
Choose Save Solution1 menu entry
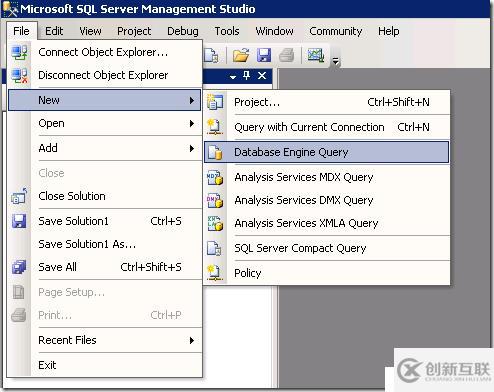[105, 221]
